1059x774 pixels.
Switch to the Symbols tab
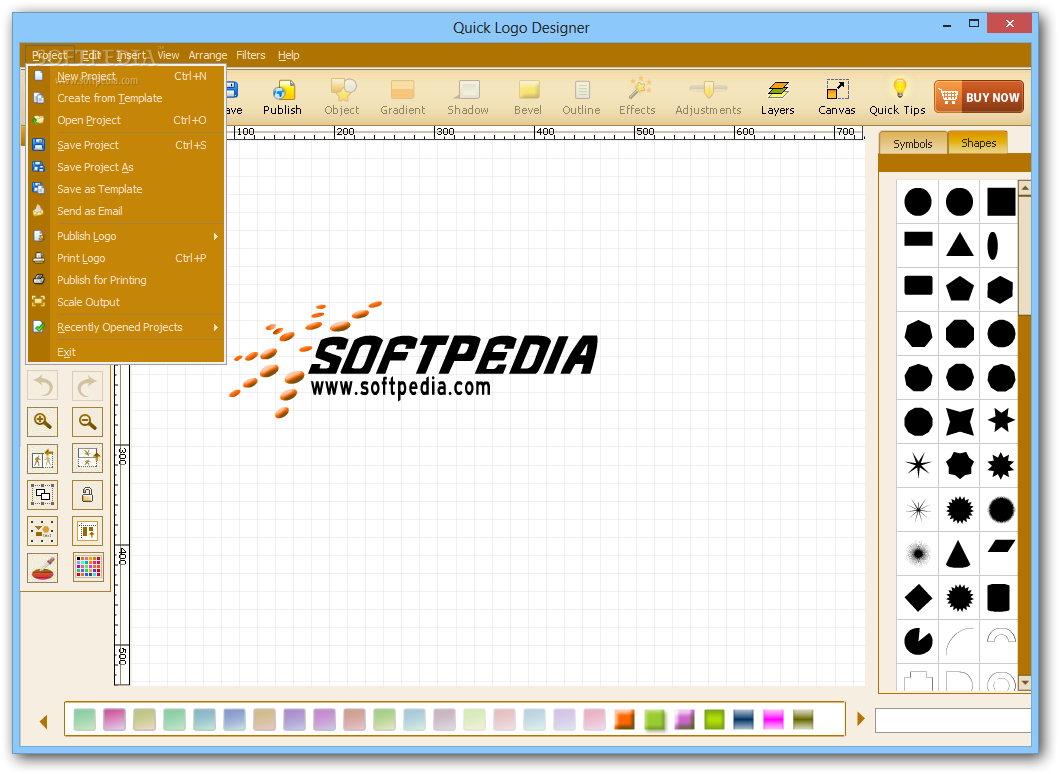pyautogui.click(x=912, y=144)
